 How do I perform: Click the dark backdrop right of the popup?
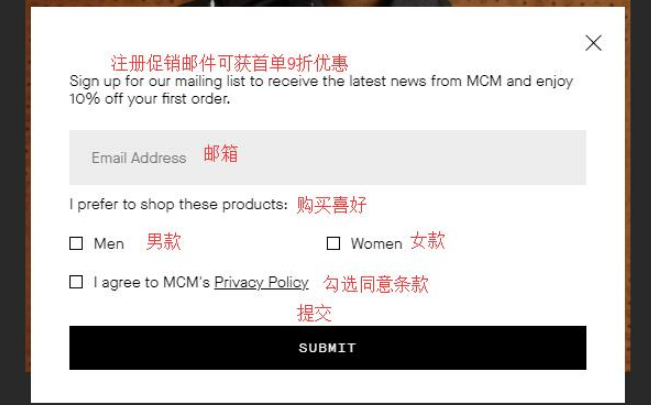click(x=640, y=199)
